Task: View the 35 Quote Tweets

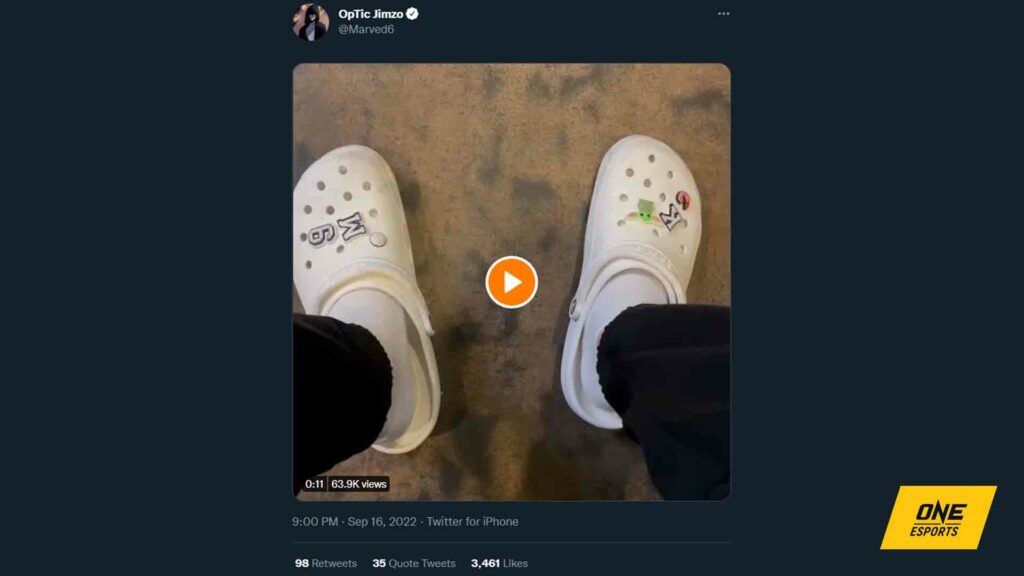Action: [x=413, y=564]
